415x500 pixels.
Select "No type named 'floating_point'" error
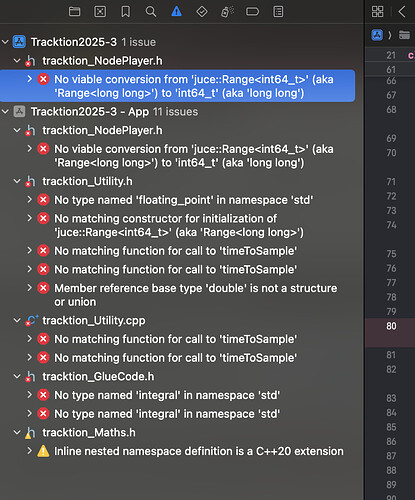tap(183, 200)
